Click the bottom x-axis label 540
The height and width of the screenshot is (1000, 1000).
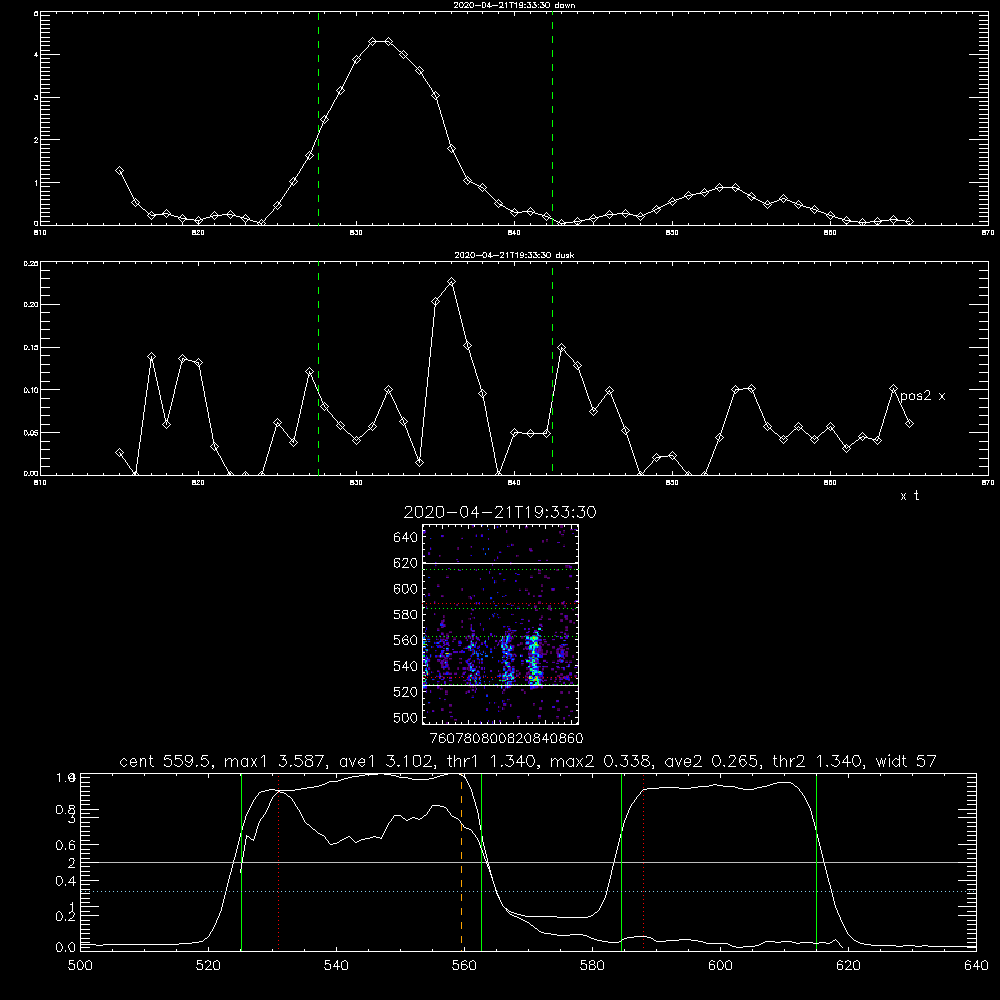(336, 966)
